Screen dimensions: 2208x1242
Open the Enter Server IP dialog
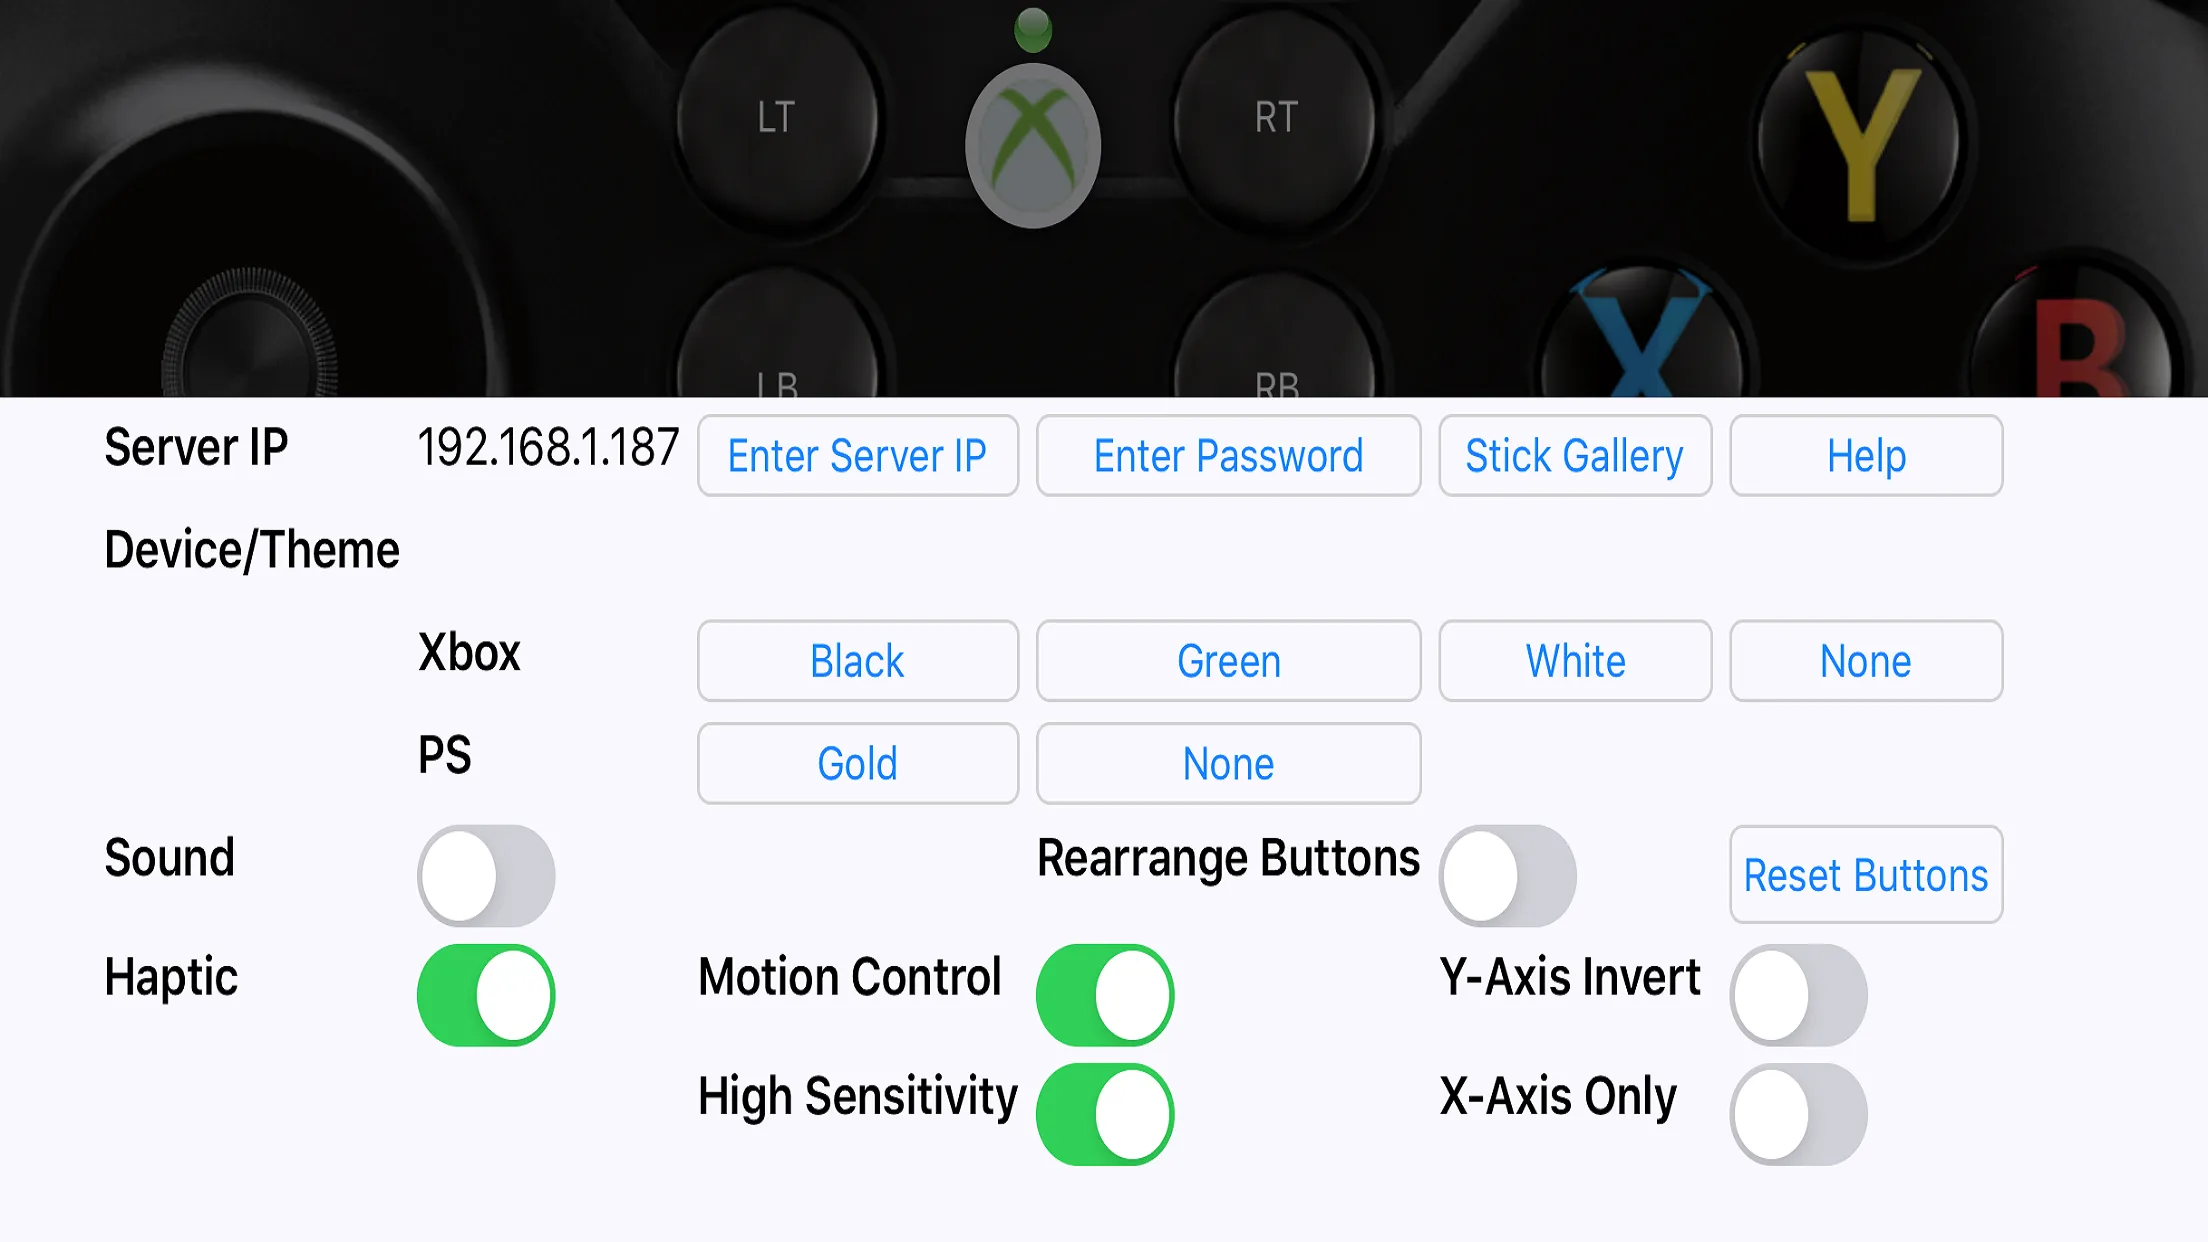857,455
